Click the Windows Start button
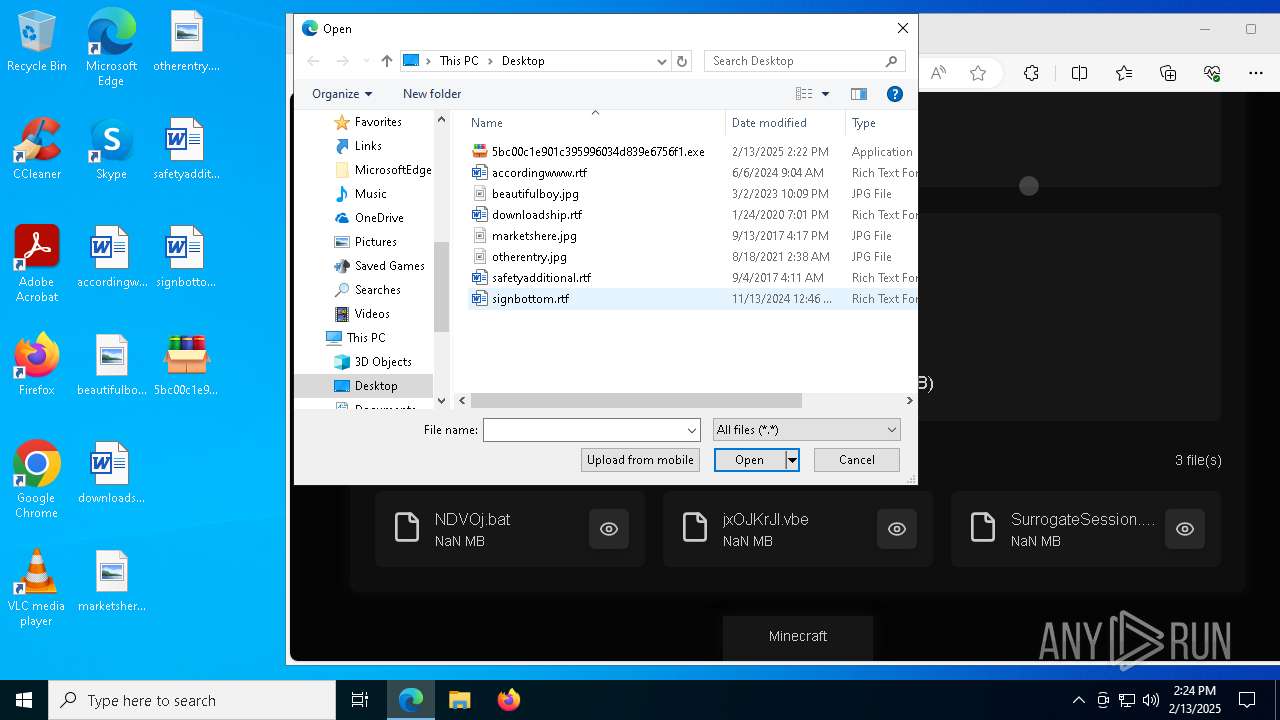Viewport: 1280px width, 720px height. click(24, 700)
